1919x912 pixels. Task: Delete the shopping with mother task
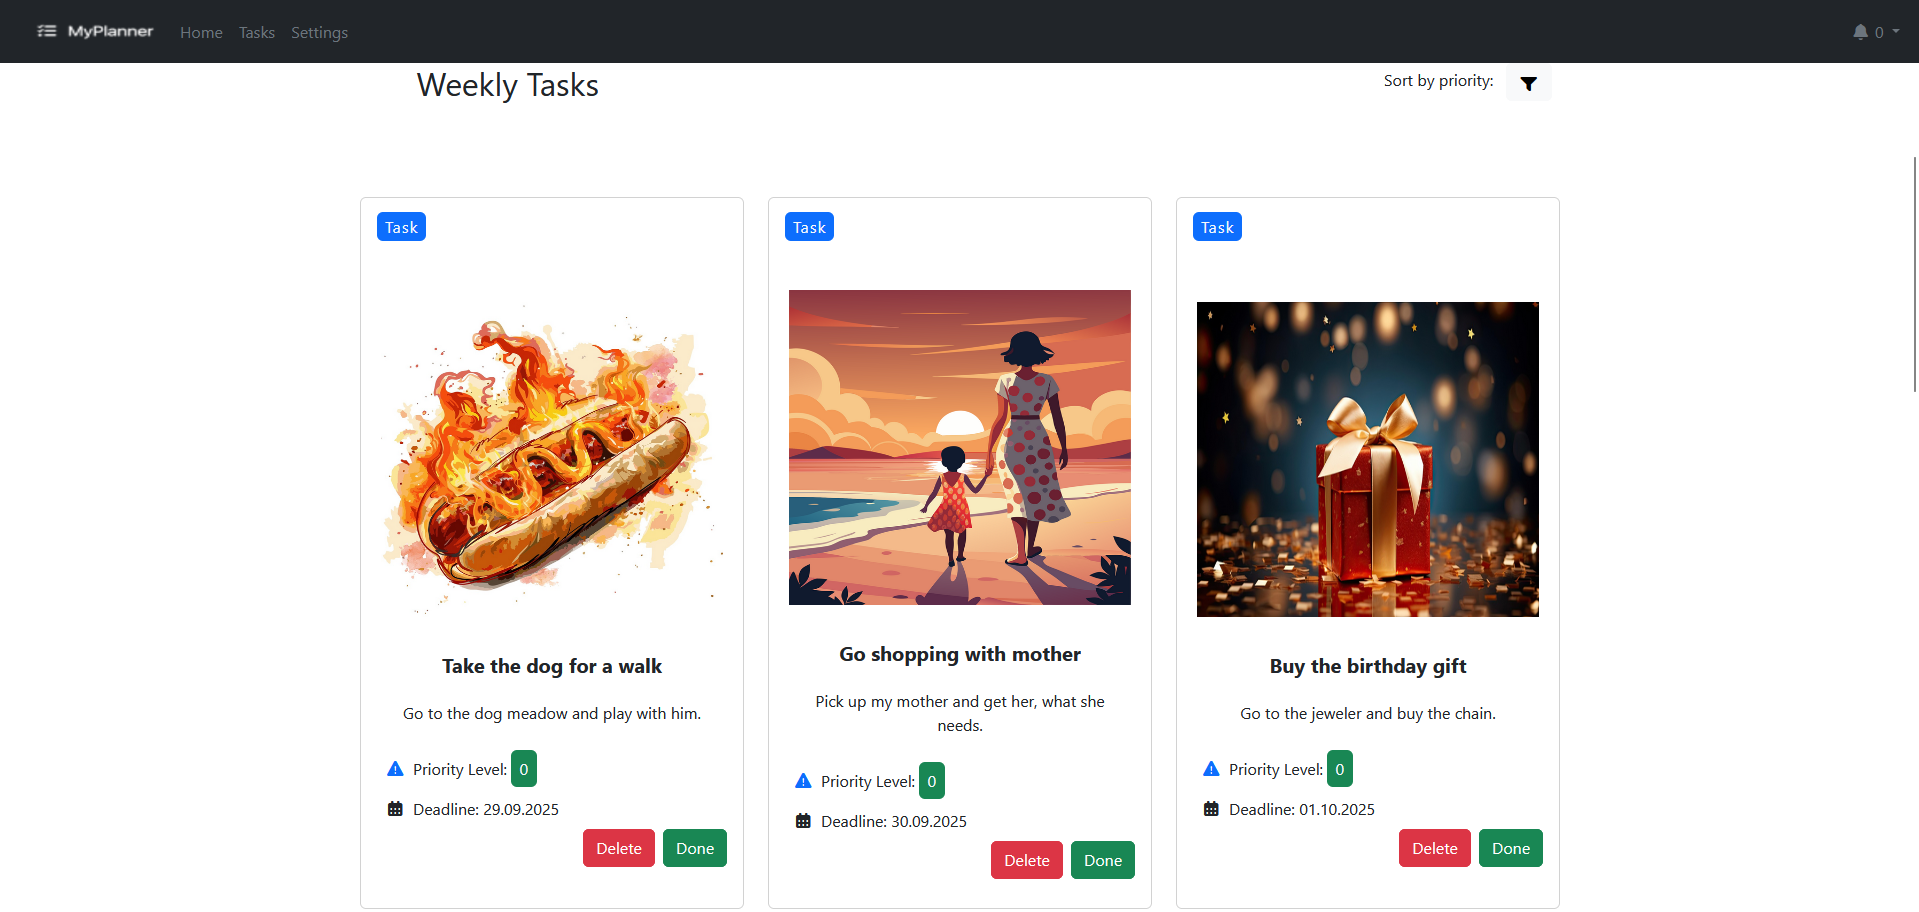click(x=1026, y=860)
